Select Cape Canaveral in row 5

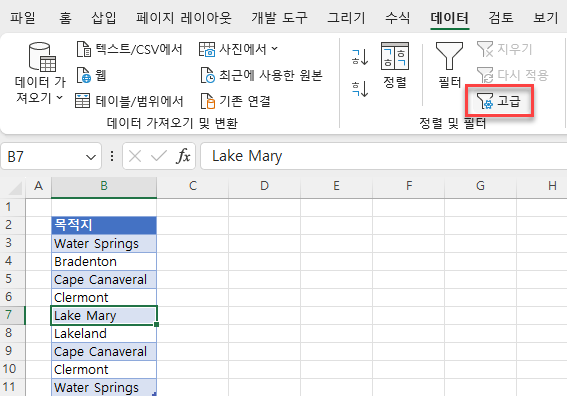[x=104, y=279]
